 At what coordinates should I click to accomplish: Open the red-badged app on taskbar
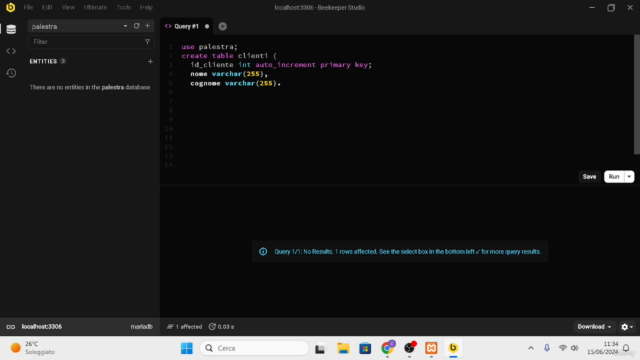409,348
